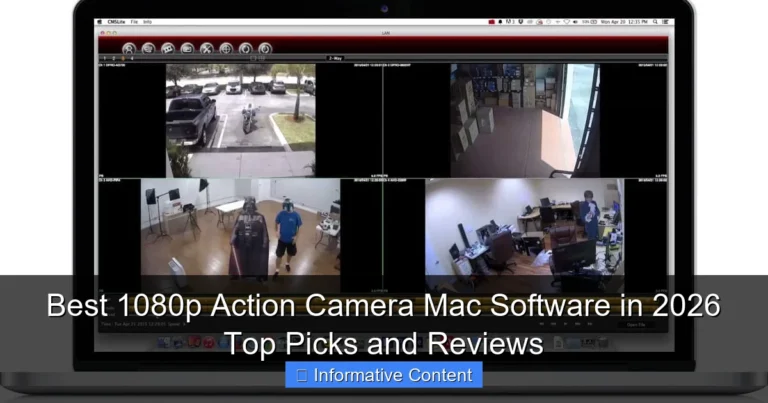
Task: Select the Darth Vader studio camera feed
Action: (x=240, y=236)
